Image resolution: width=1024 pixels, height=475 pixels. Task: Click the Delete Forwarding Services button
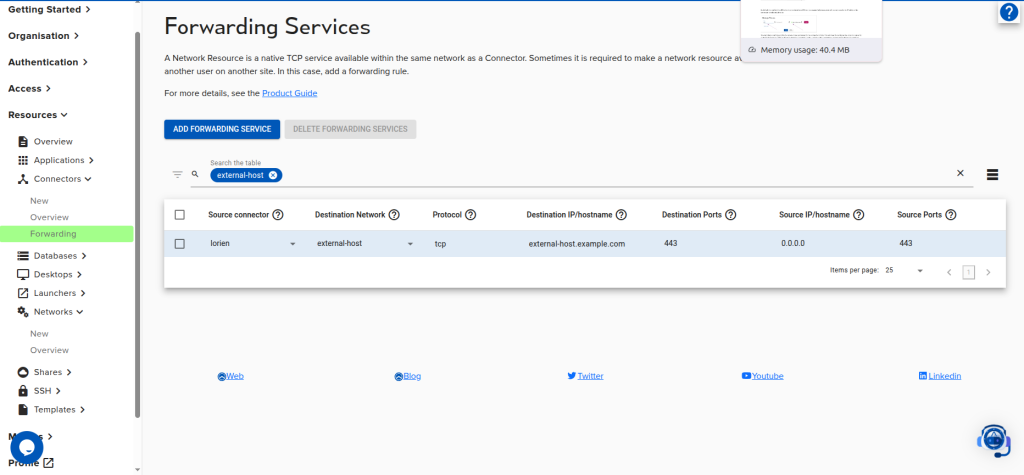pyautogui.click(x=350, y=129)
